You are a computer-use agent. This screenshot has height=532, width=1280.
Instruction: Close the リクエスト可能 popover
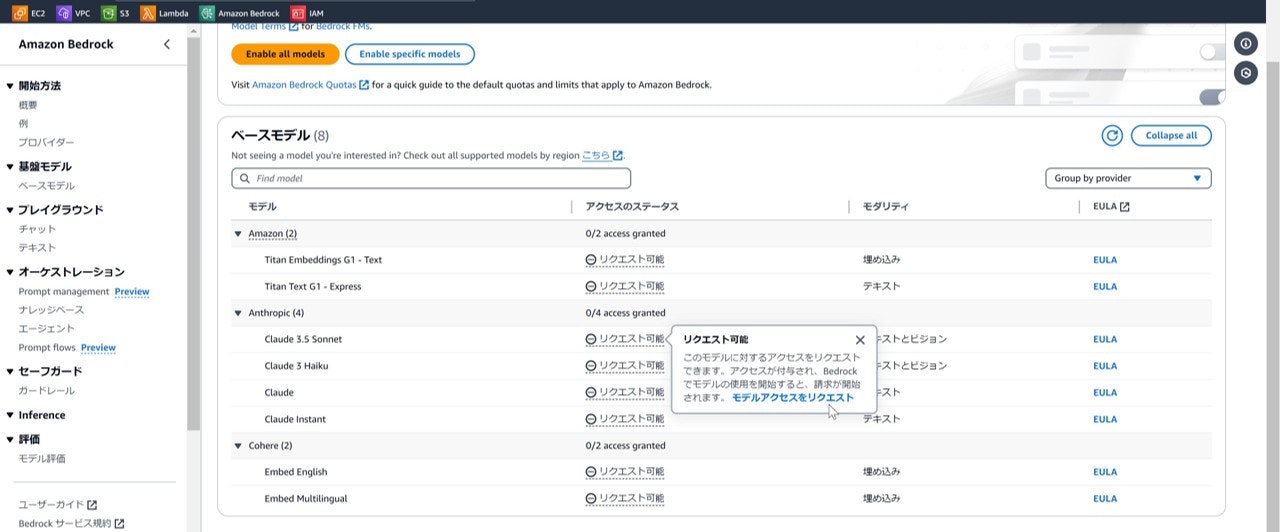(x=860, y=340)
